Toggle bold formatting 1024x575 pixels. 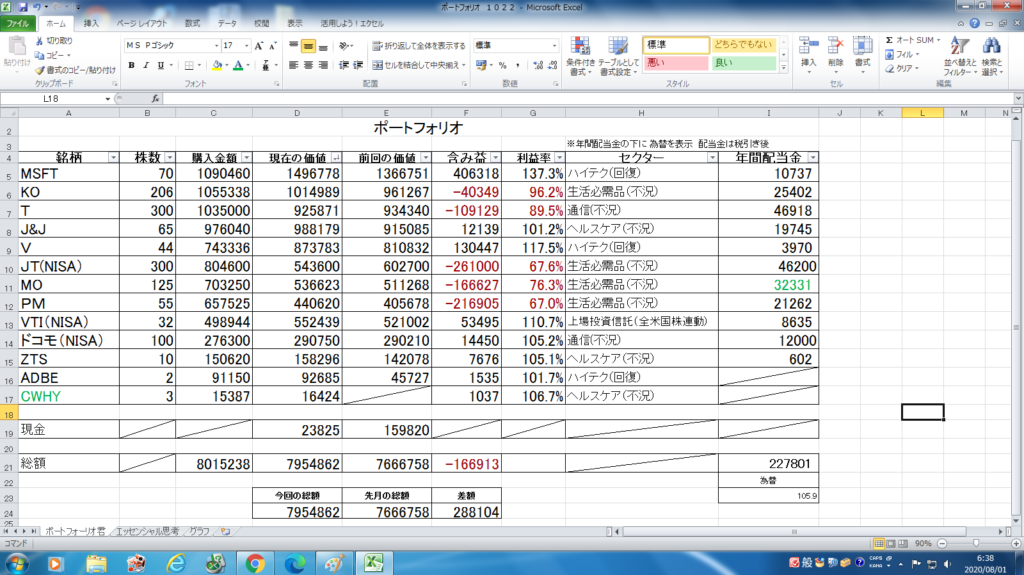[x=131, y=65]
